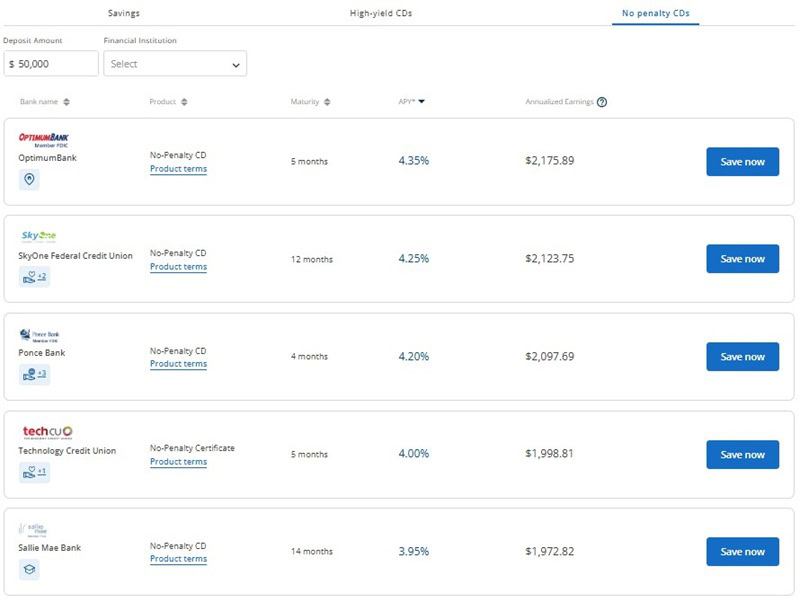This screenshot has width=800, height=602.
Task: Click OptimumBank location pin icon
Action: pyautogui.click(x=29, y=180)
